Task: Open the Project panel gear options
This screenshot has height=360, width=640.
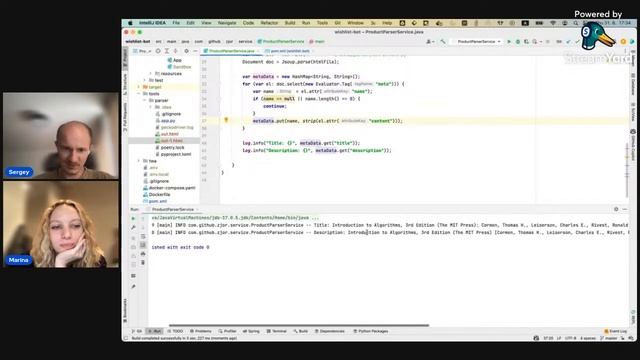Action: (x=187, y=51)
